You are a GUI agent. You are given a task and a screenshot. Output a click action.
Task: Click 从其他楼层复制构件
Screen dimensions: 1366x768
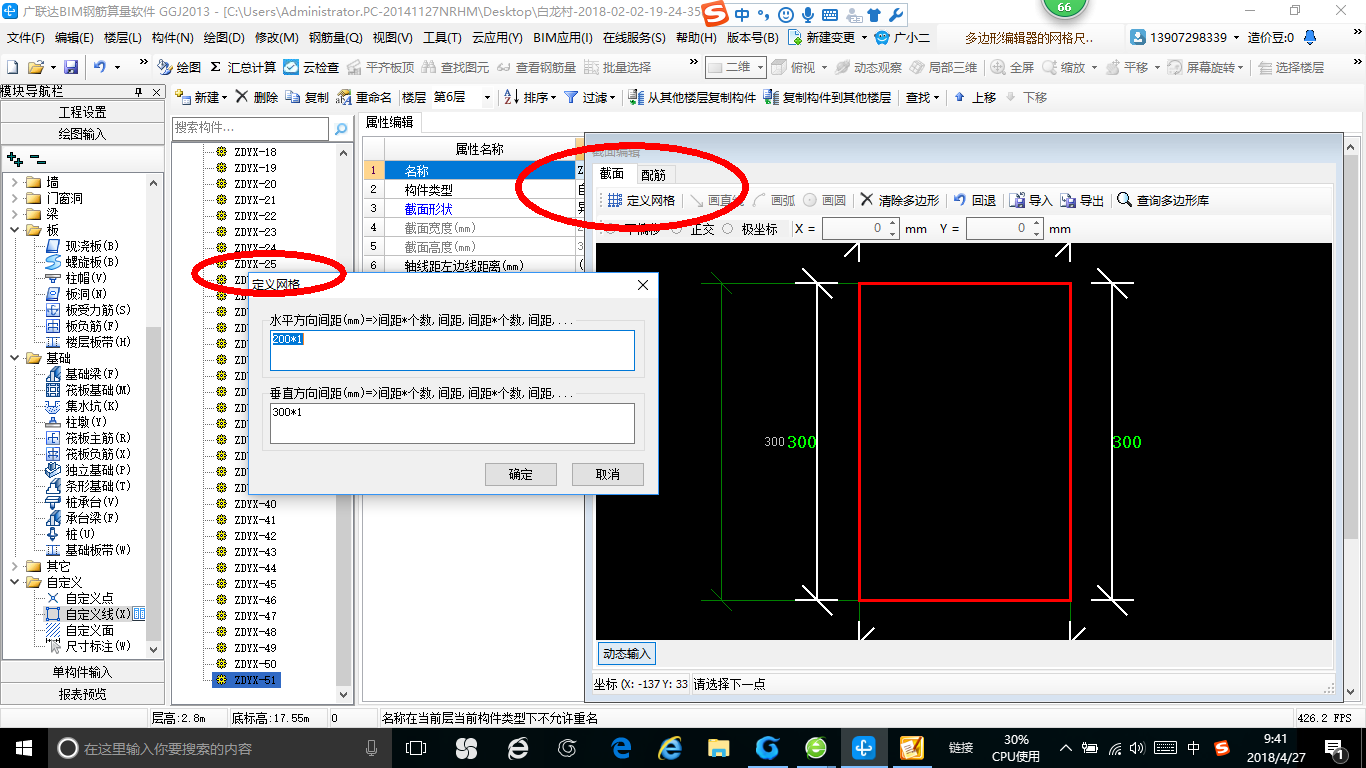coord(692,97)
